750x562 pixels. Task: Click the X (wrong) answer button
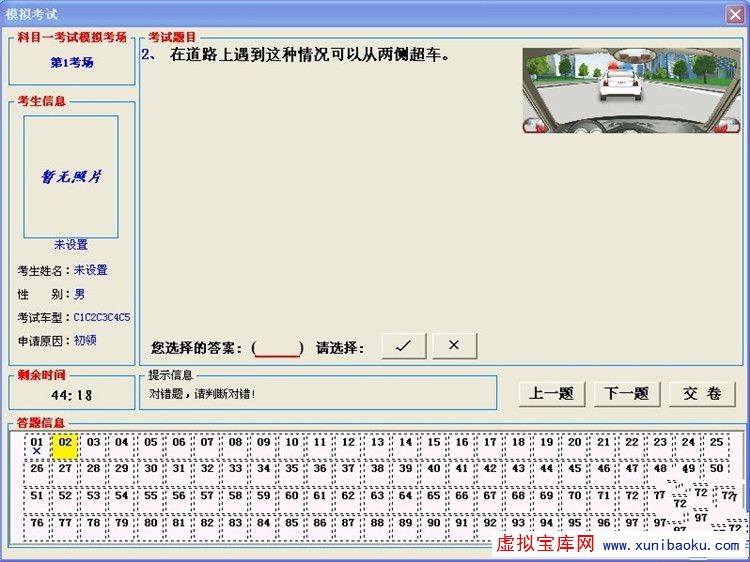click(454, 345)
